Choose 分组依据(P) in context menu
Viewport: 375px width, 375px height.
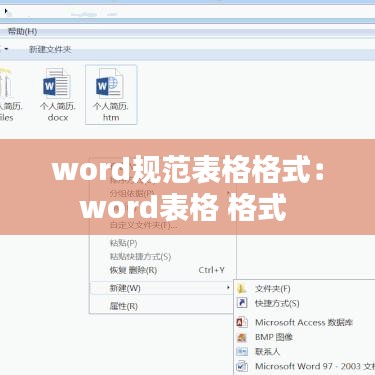point(132,193)
